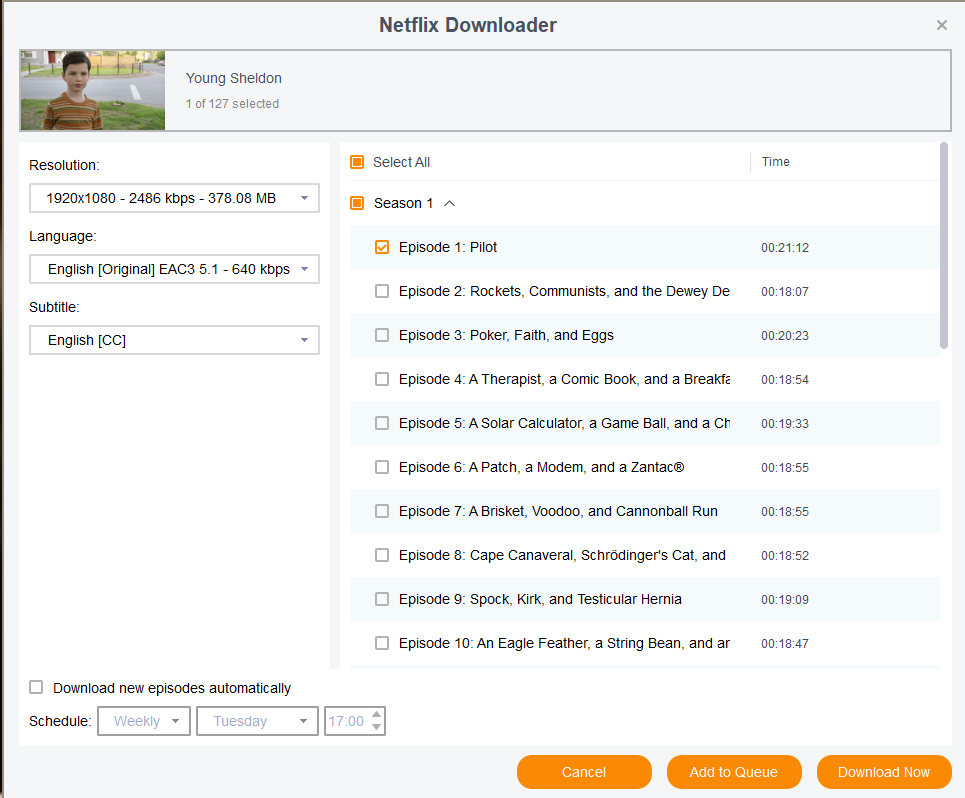Click the Time column header
The height and width of the screenshot is (798, 965).
[x=775, y=162]
